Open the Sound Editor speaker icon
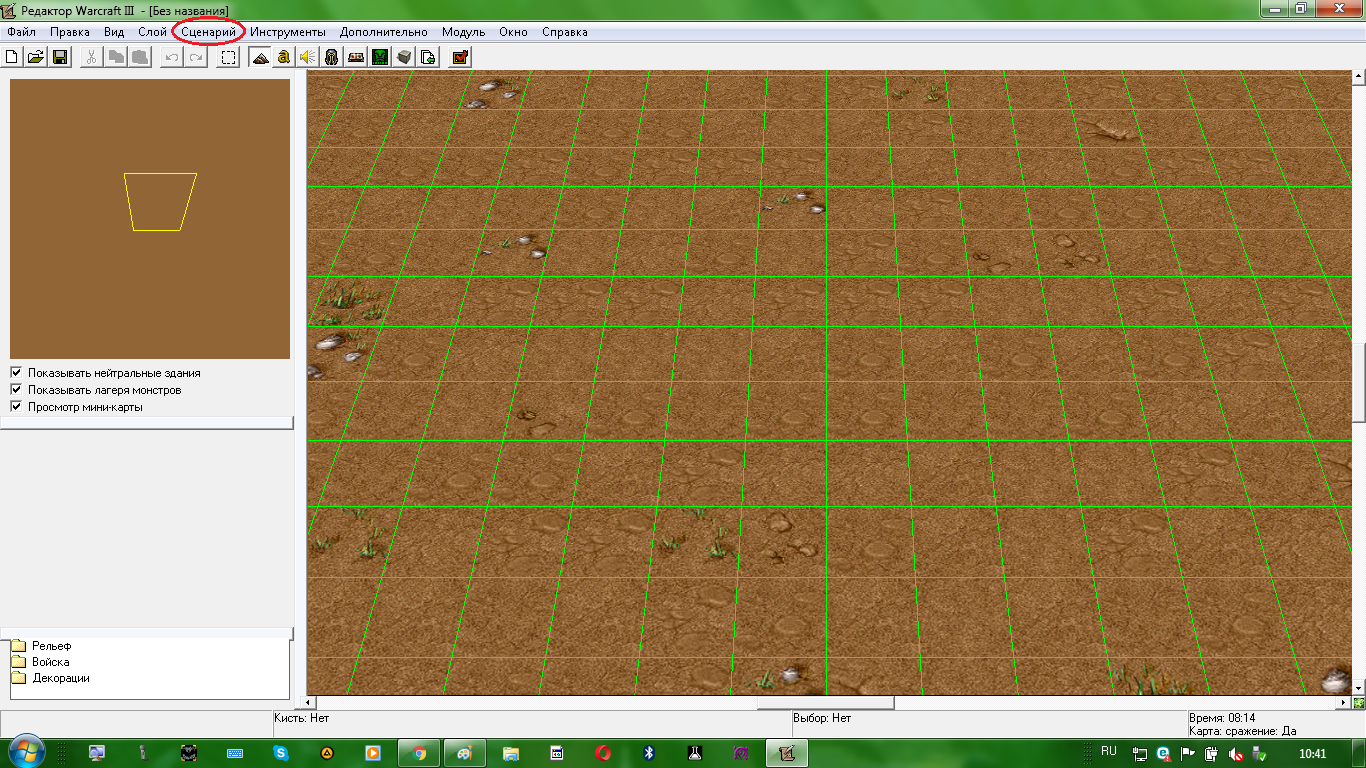Screen dimensions: 1366x768 pyautogui.click(x=308, y=57)
